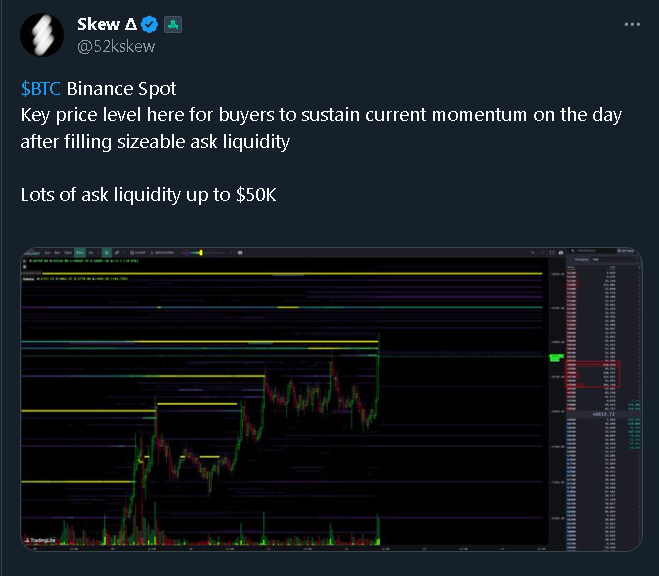Screen dimensions: 659x576
Task: Toggle the highlighted candlestick chart type button
Action: (x=107, y=252)
